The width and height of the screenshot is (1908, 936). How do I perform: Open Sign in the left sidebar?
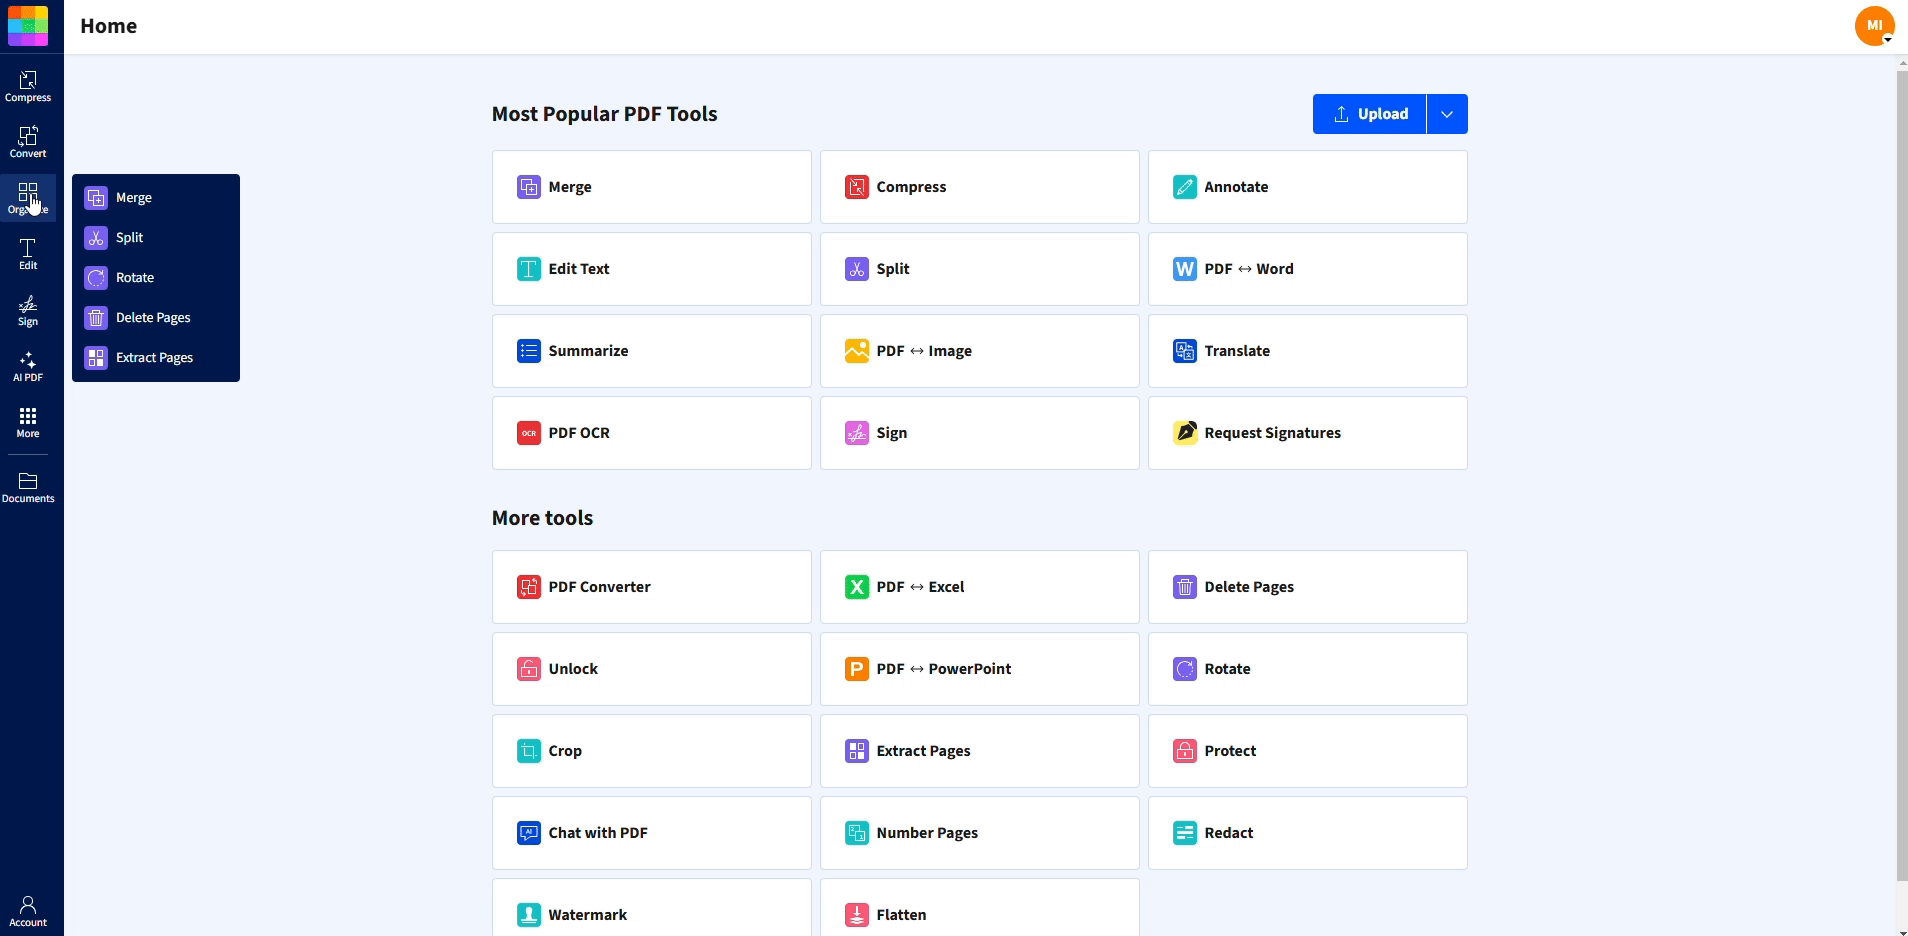pos(28,310)
